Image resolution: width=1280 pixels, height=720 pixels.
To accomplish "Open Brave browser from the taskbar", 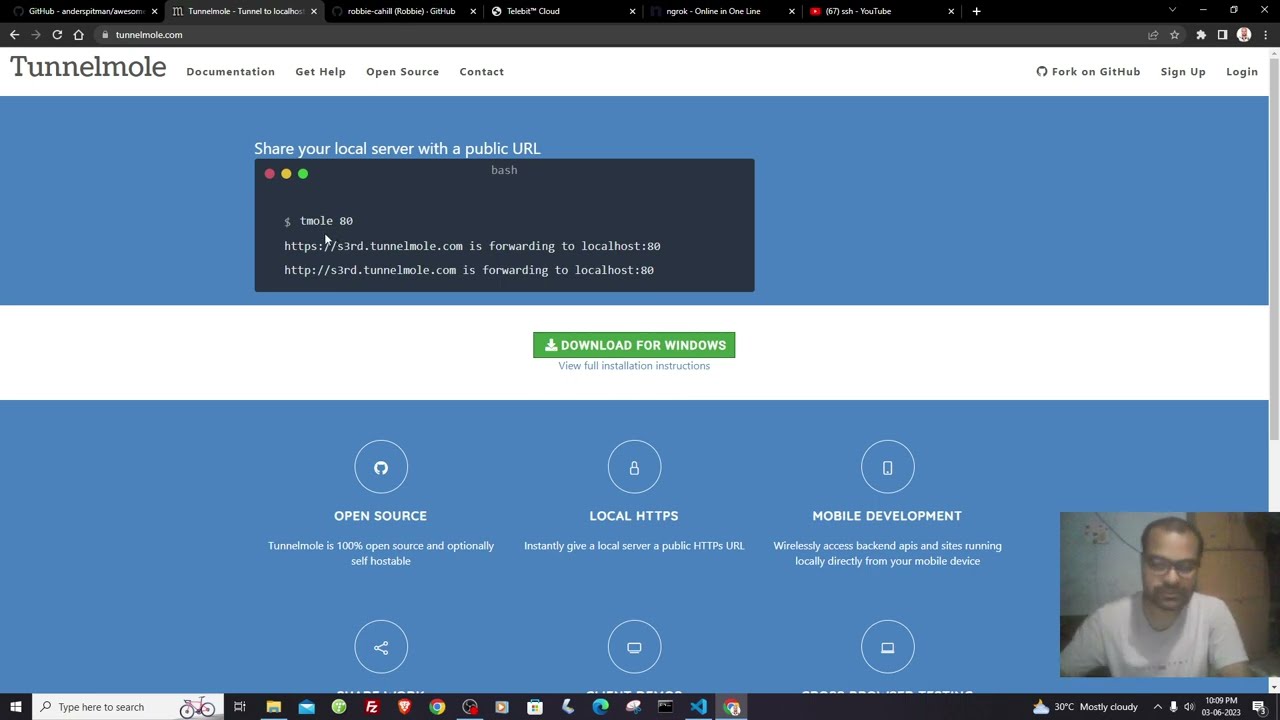I will [404, 707].
